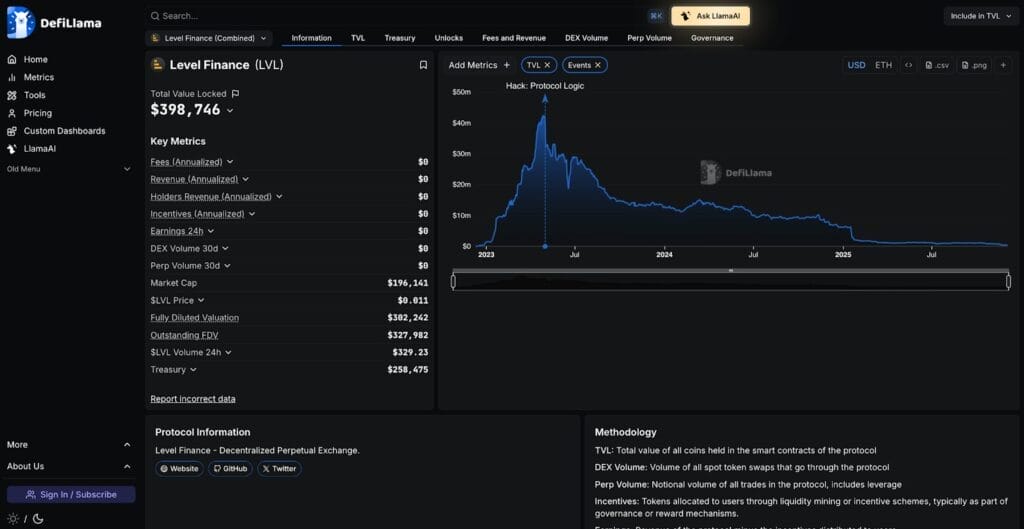Expand Earnings 24h row
Viewport: 1024px width, 529px height.
point(210,231)
